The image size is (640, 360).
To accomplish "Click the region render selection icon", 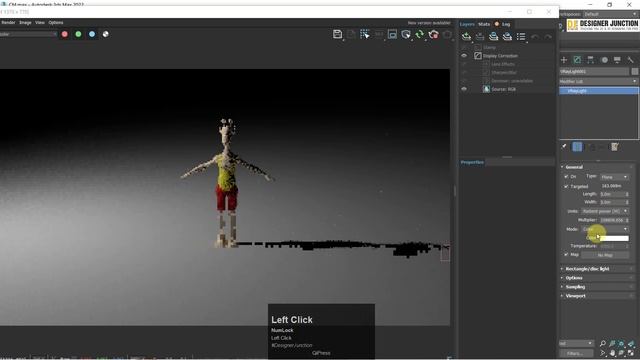I will [365, 34].
